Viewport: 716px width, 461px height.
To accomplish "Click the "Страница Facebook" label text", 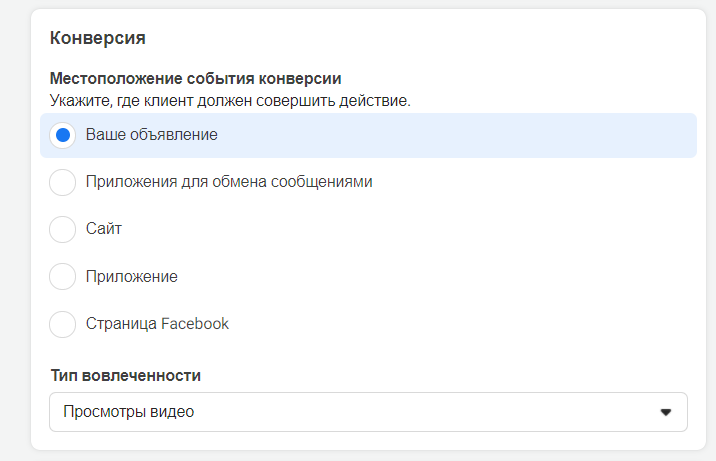I will coord(157,324).
